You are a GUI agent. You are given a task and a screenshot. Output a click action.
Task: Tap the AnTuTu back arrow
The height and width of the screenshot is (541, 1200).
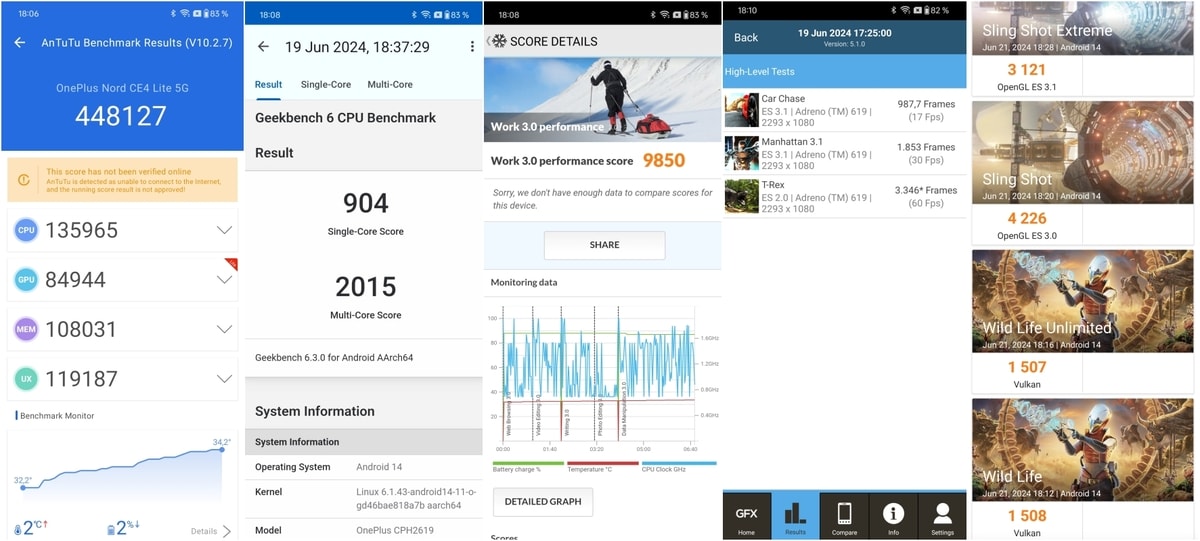pos(20,43)
